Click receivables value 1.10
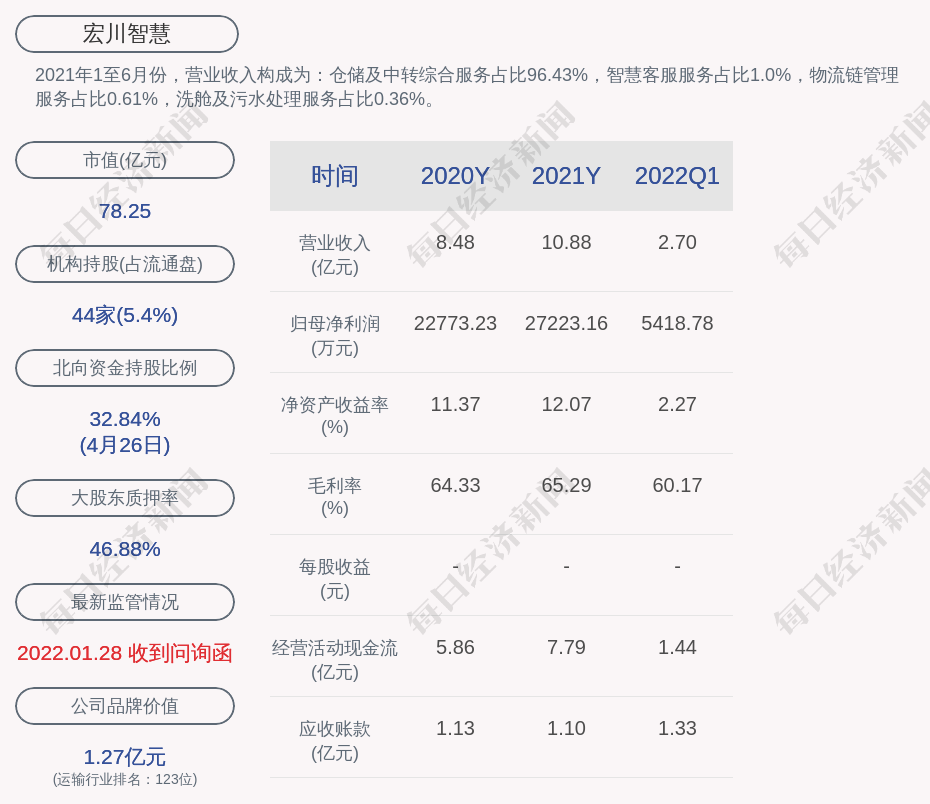 pyautogui.click(x=566, y=728)
